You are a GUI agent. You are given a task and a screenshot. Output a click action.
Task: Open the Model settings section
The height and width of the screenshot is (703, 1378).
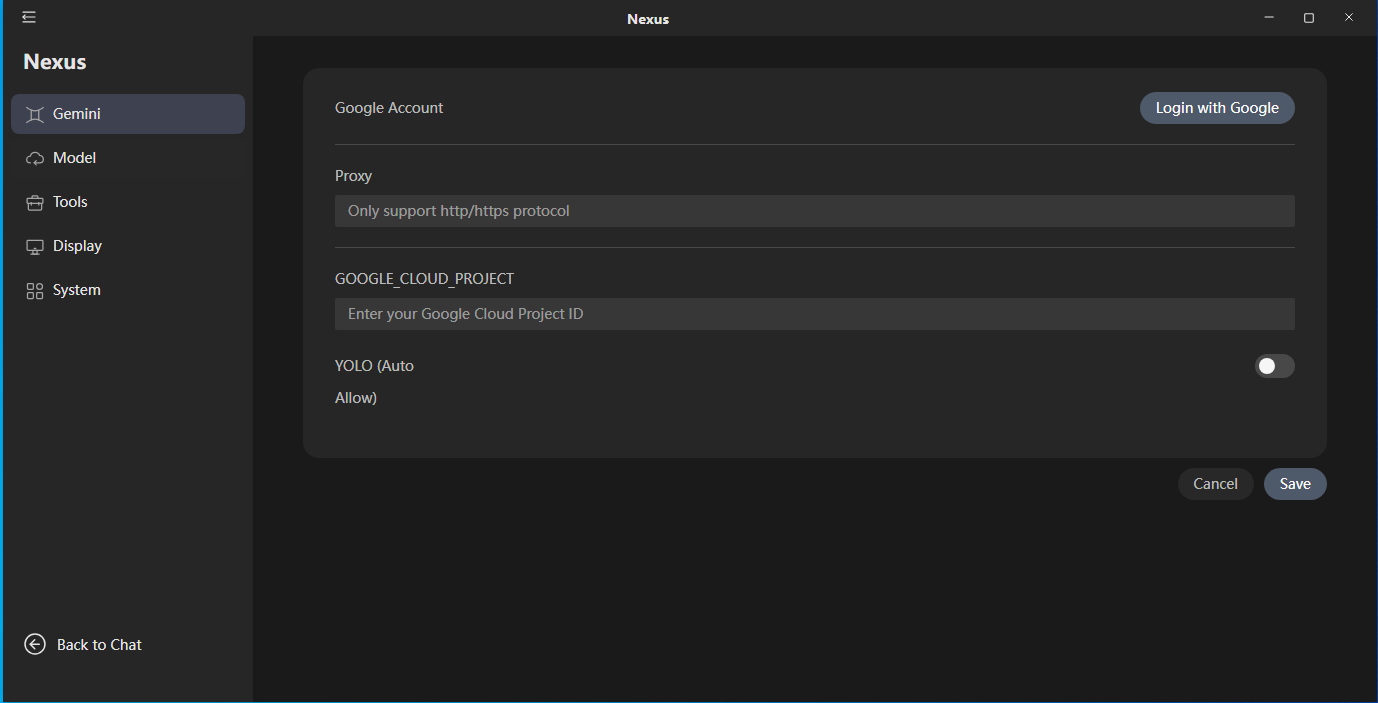[128, 158]
